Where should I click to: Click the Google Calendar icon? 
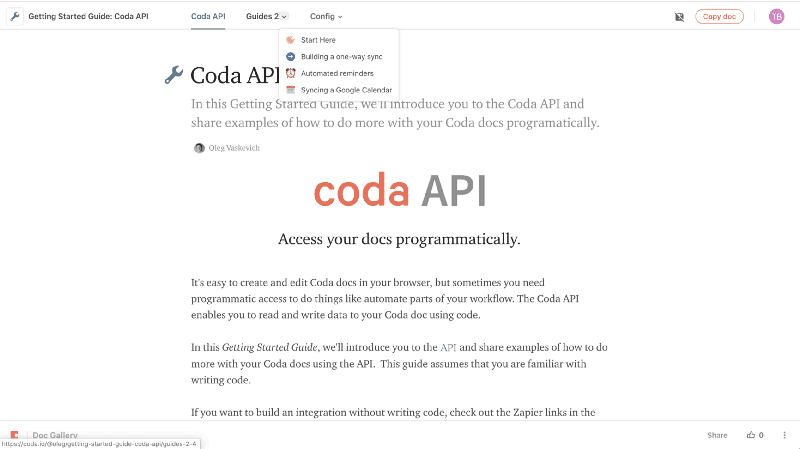click(x=290, y=90)
